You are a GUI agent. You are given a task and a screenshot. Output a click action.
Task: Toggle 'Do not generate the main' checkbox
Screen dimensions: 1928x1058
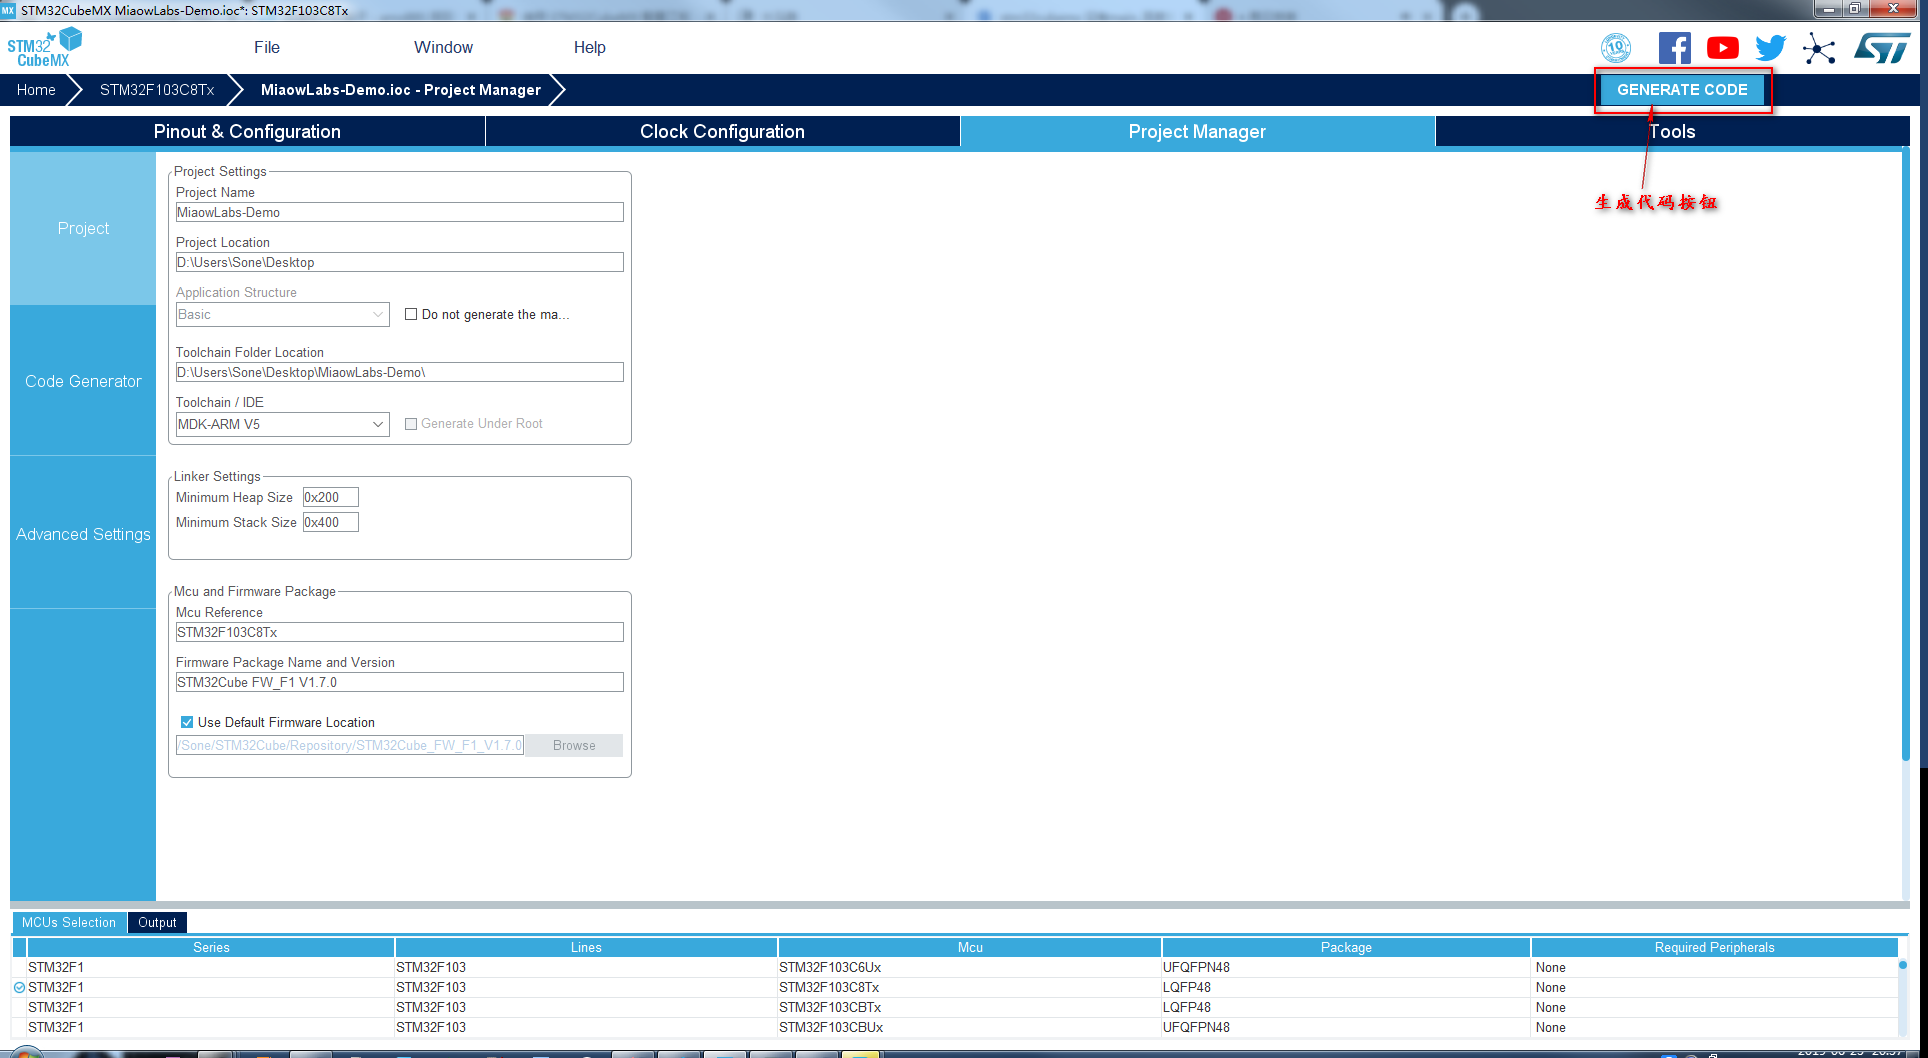[x=411, y=314]
